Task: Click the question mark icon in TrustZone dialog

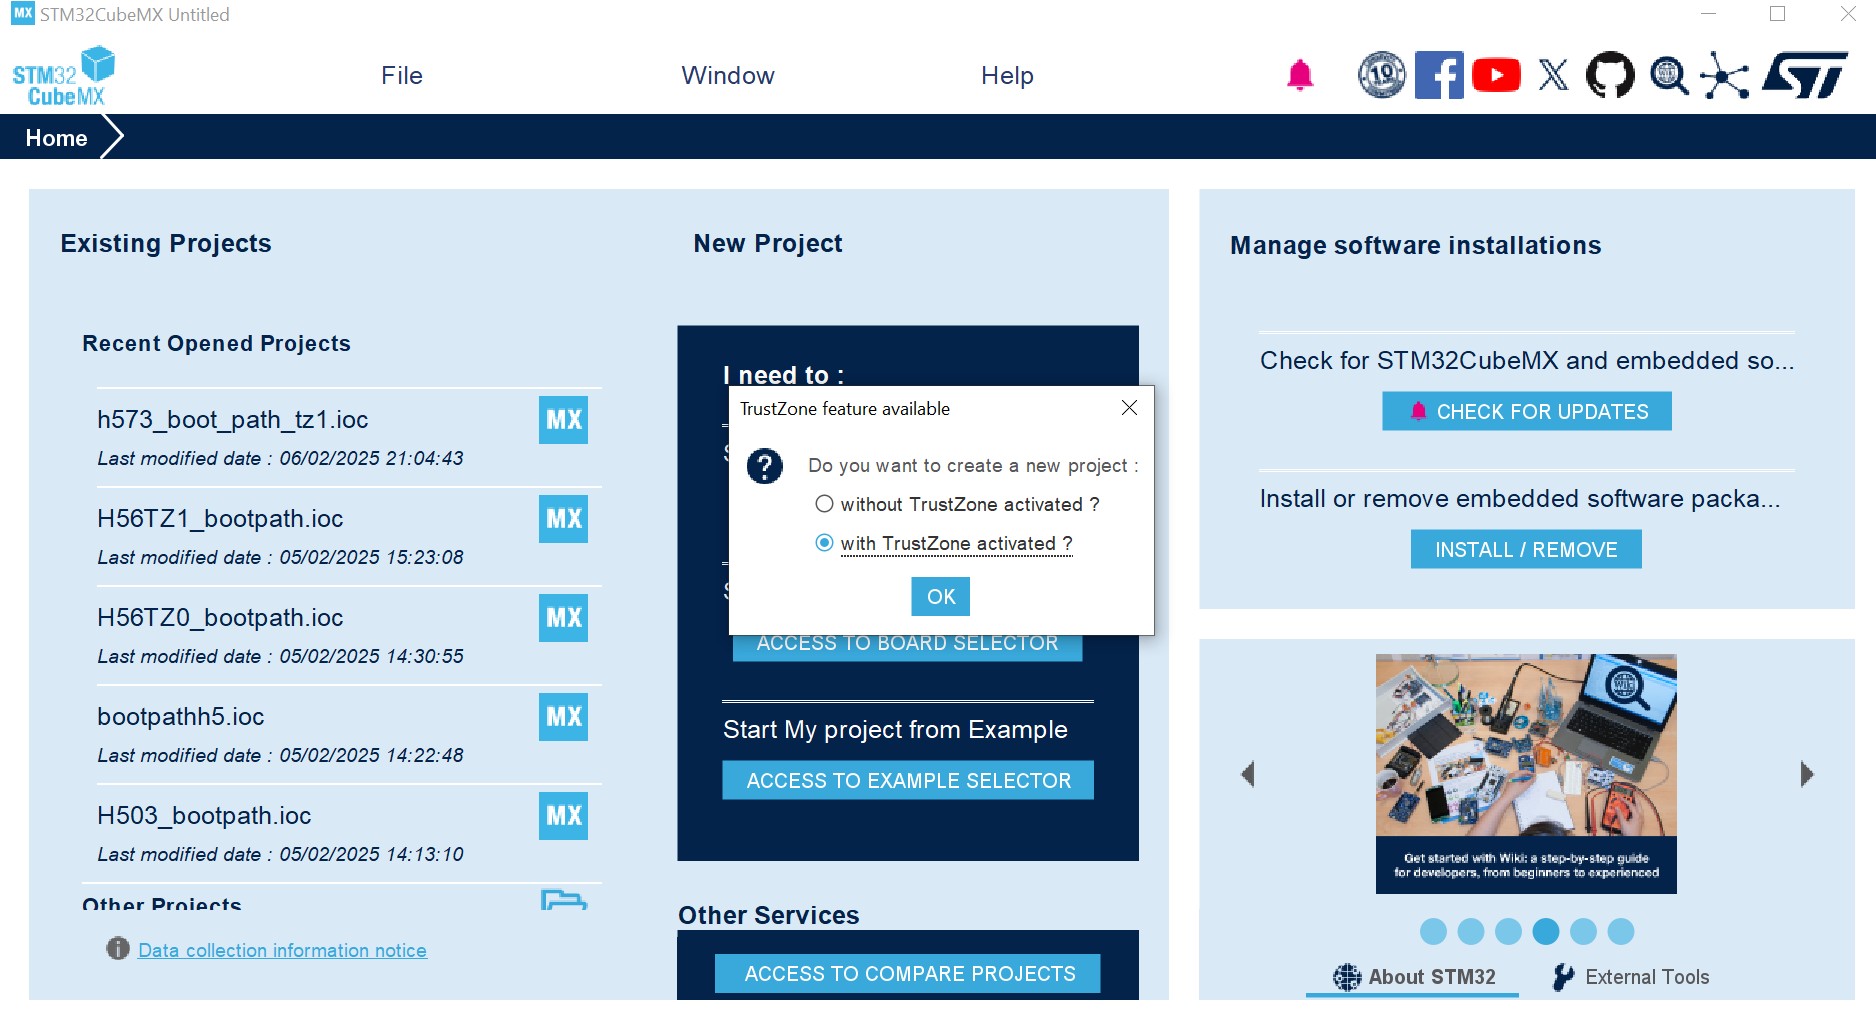Action: (765, 466)
